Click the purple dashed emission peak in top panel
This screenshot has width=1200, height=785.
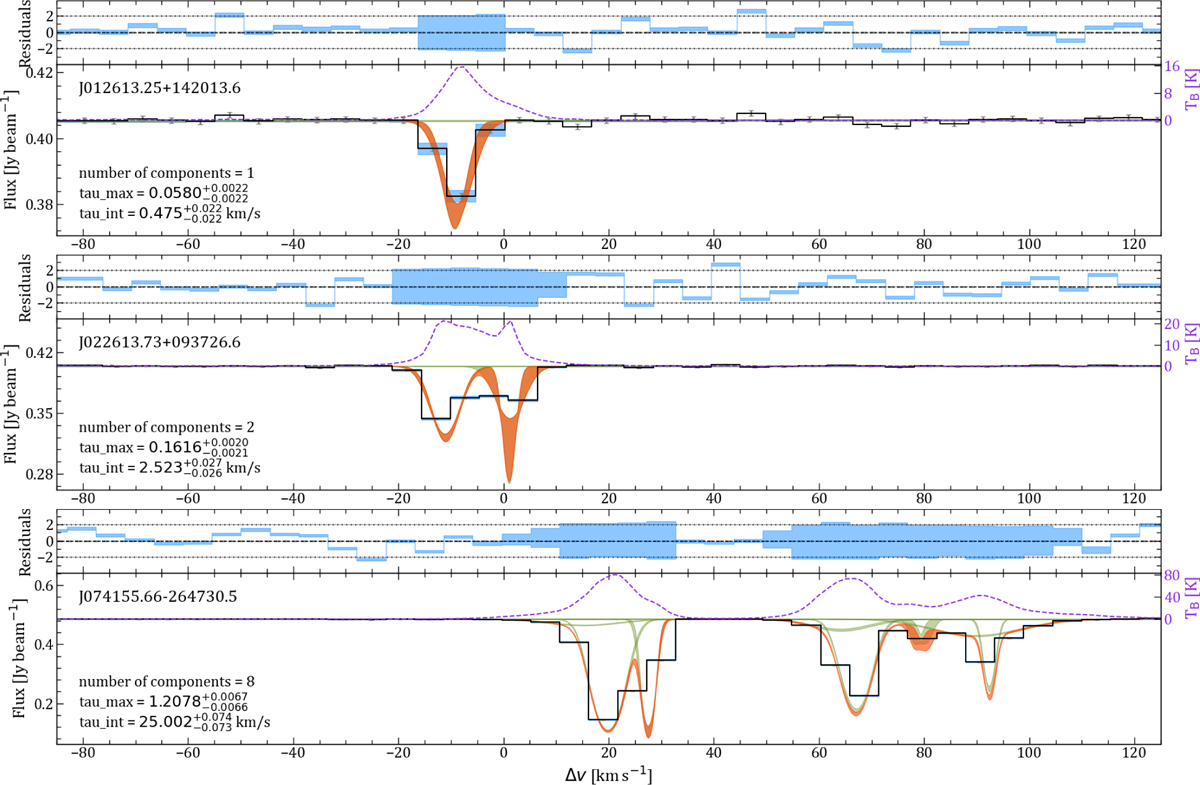click(x=461, y=69)
